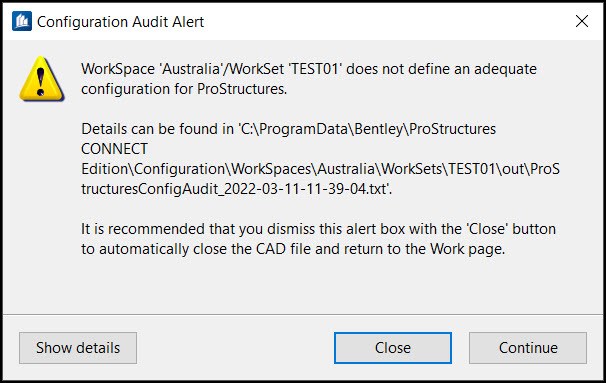Click the ConfigAudit_2022-03-11-11-39-04.txt filename line

click(237, 189)
